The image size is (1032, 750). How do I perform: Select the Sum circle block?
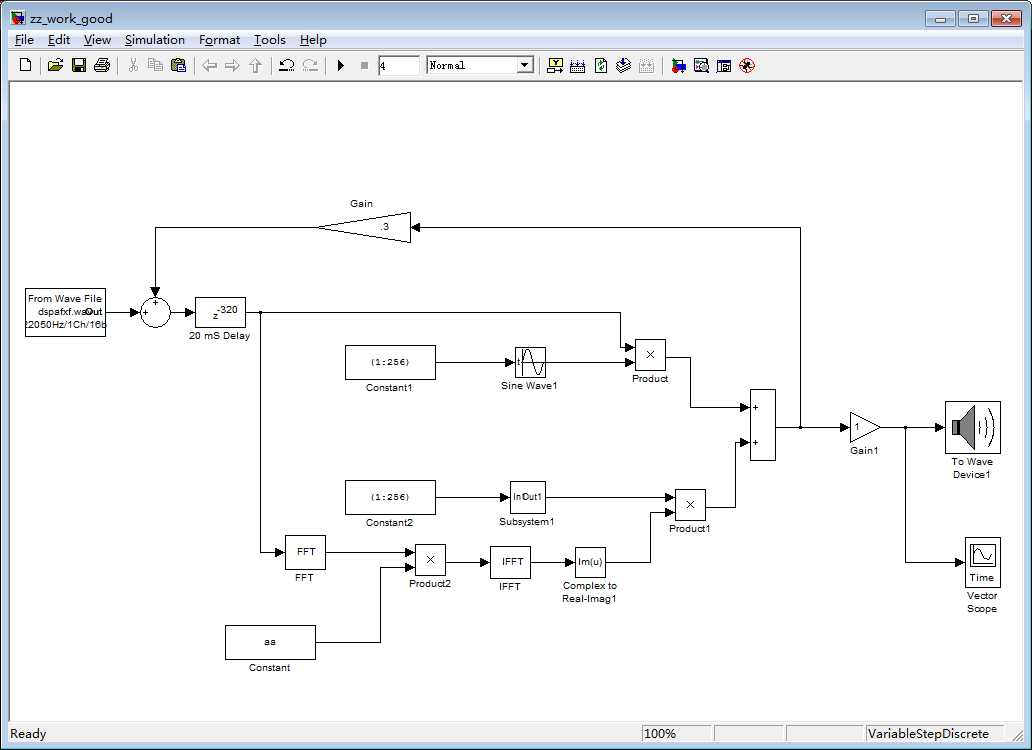click(155, 312)
